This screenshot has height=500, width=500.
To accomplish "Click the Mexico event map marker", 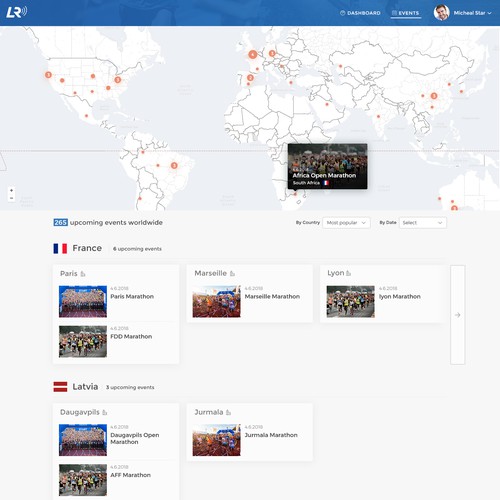I will click(86, 116).
